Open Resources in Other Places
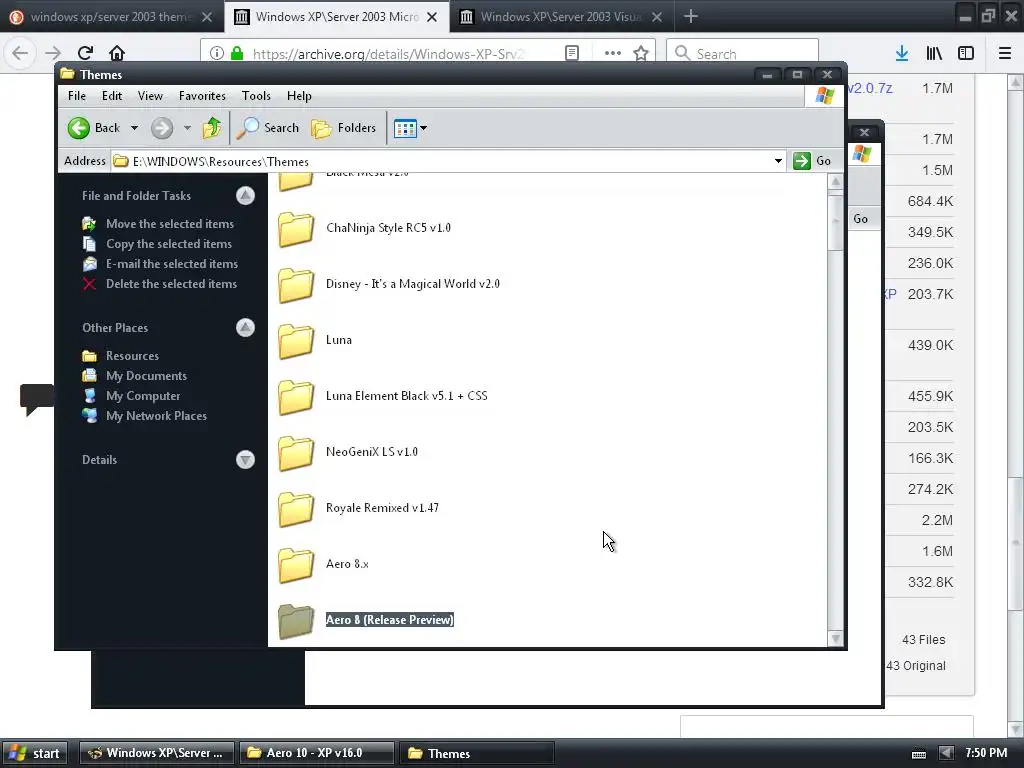This screenshot has height=768, width=1024. [132, 356]
